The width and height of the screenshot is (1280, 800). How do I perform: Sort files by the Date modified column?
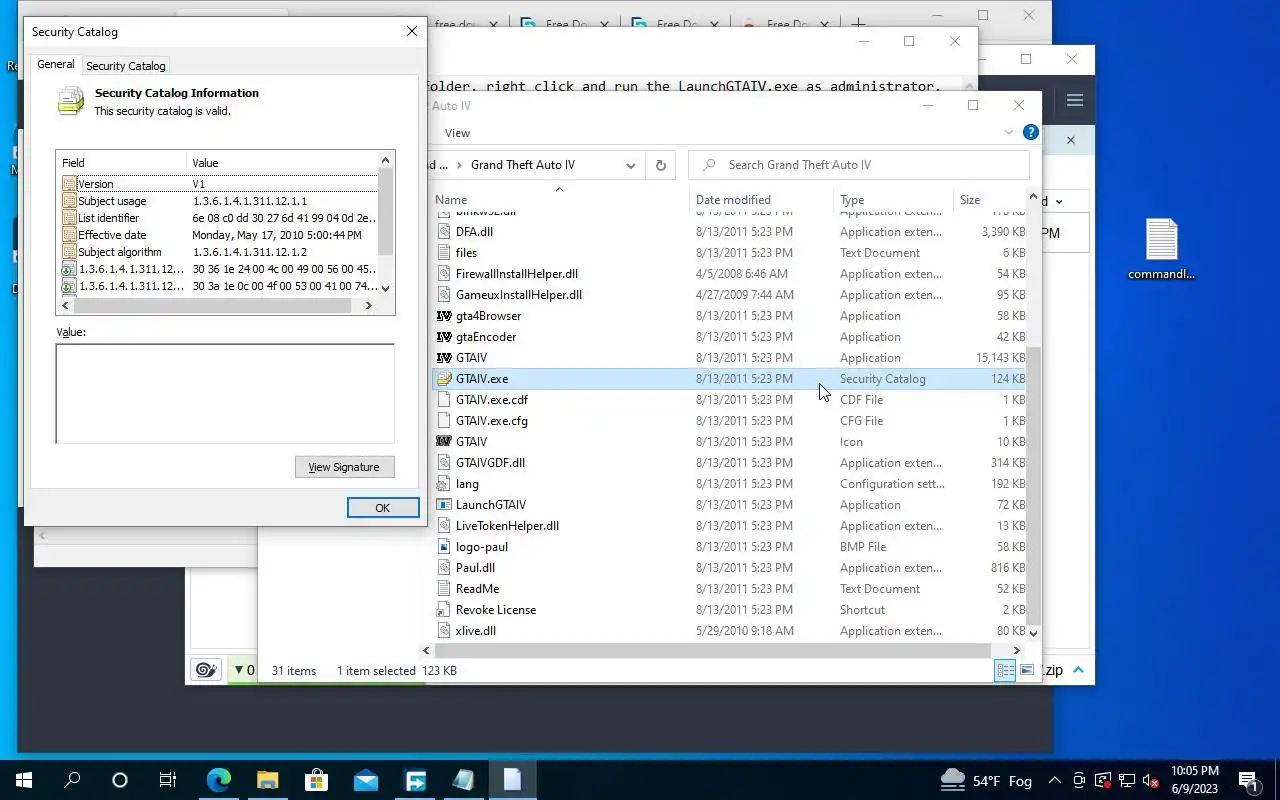[762, 200]
